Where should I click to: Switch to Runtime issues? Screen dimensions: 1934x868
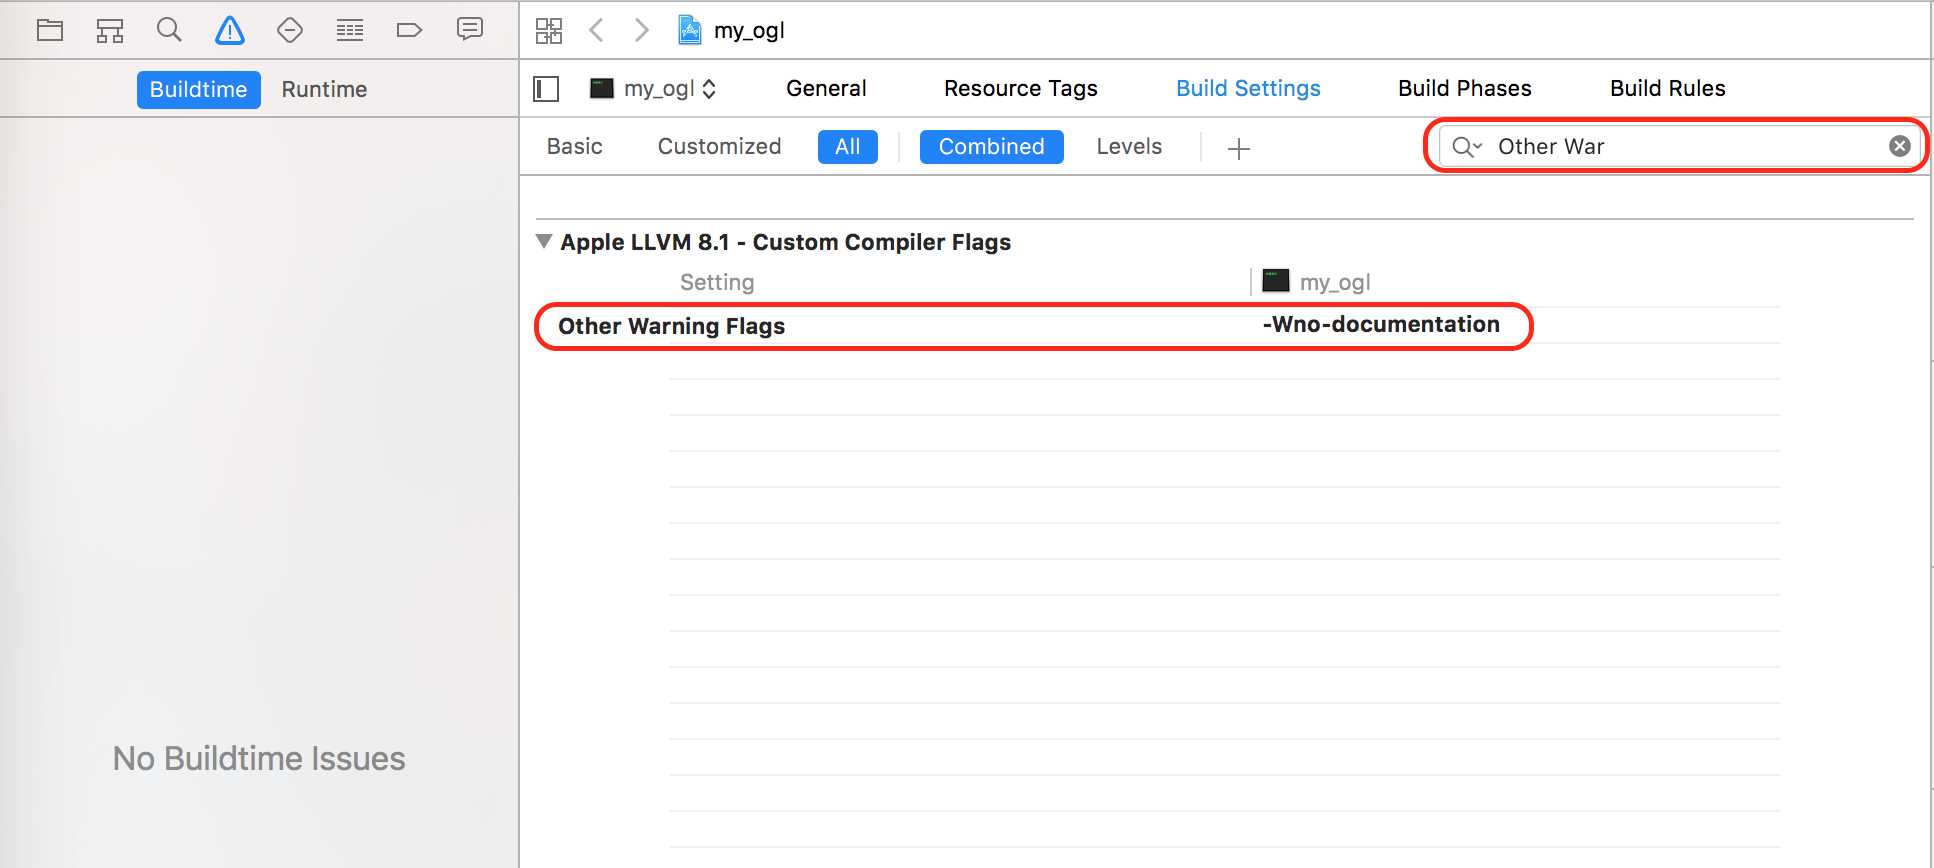pyautogui.click(x=324, y=89)
